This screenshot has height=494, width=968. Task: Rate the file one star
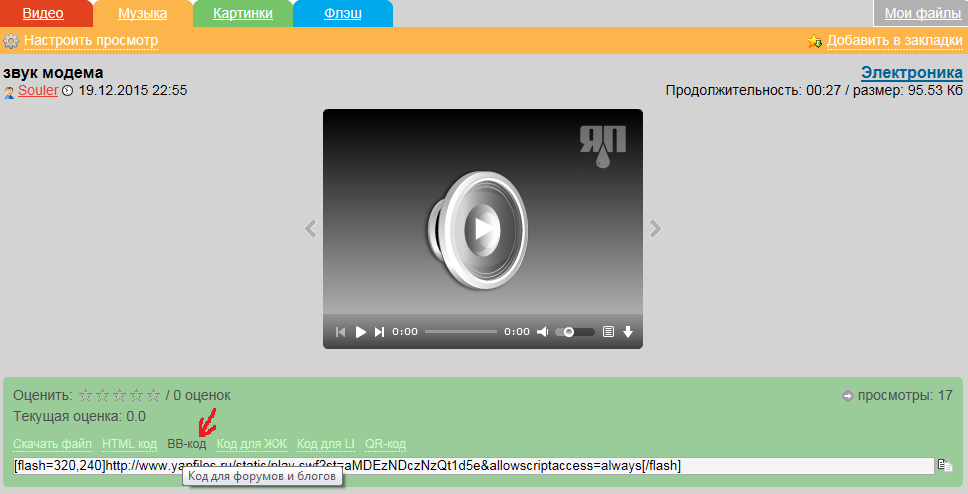86,395
